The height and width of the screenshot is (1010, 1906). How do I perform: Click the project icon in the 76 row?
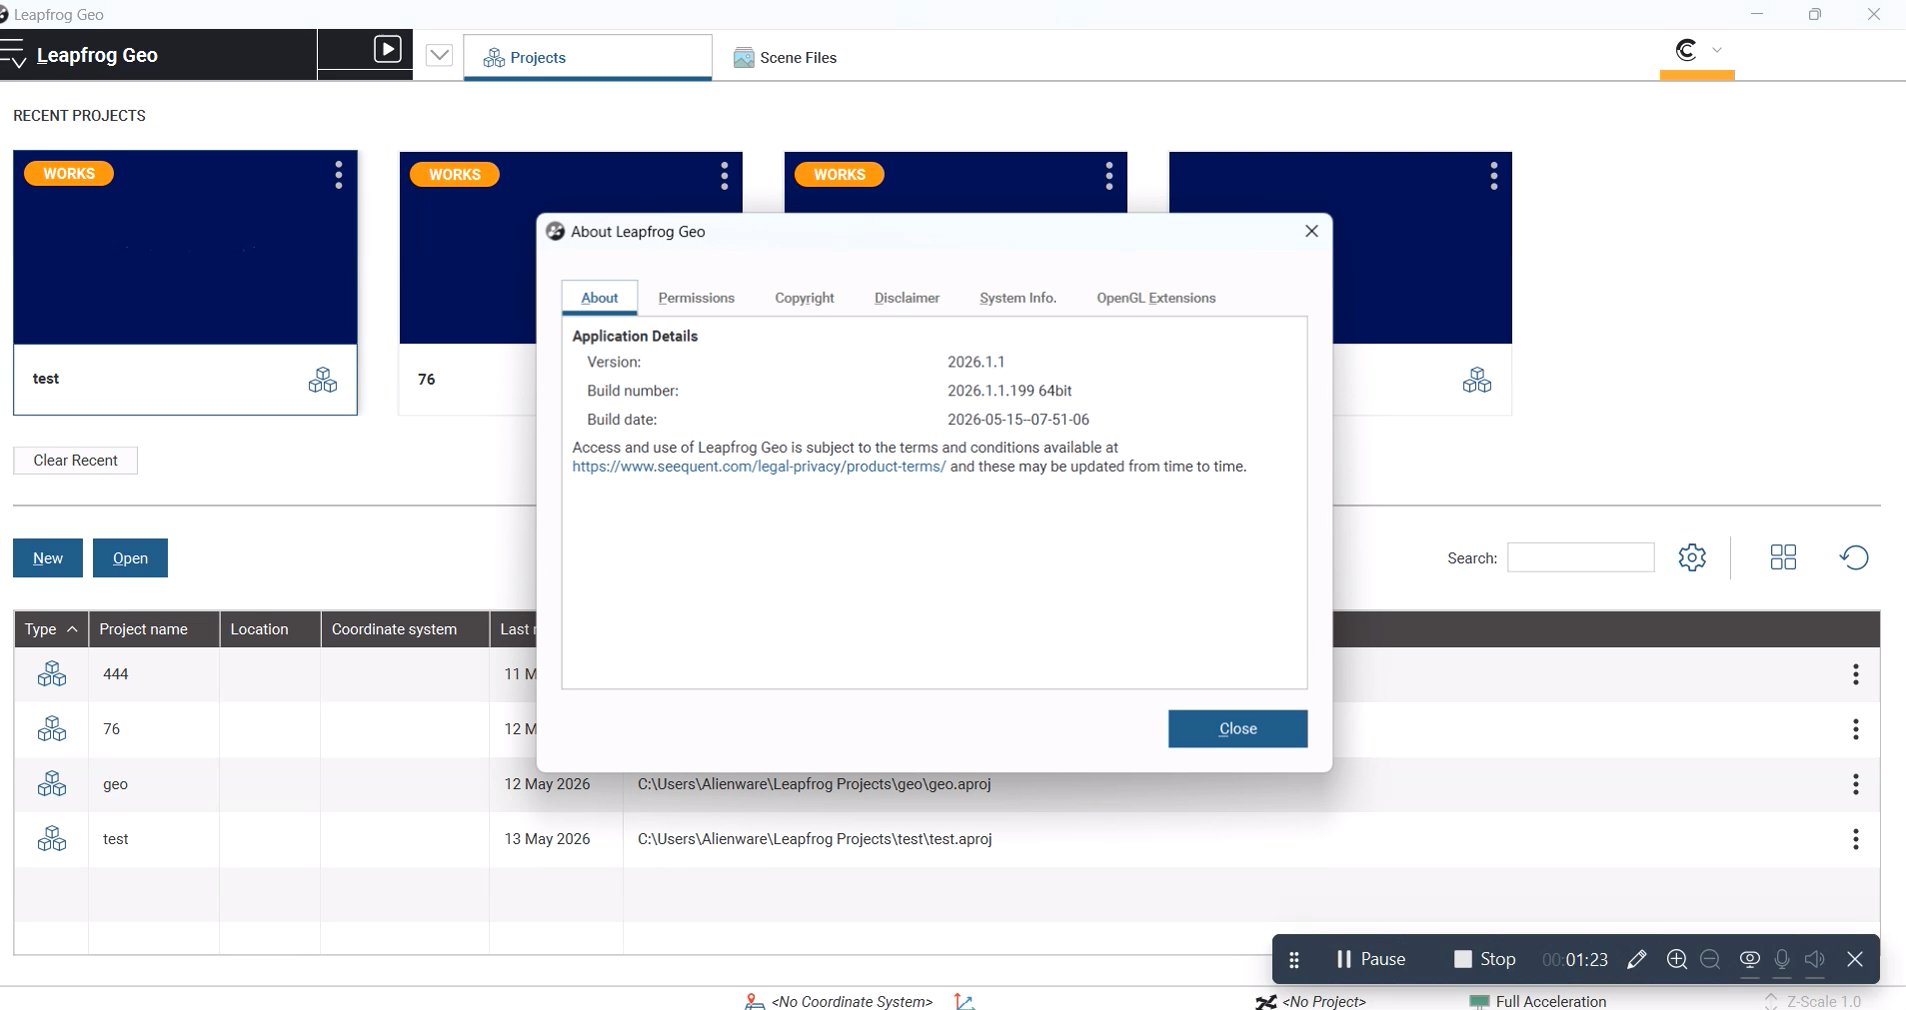(x=52, y=729)
